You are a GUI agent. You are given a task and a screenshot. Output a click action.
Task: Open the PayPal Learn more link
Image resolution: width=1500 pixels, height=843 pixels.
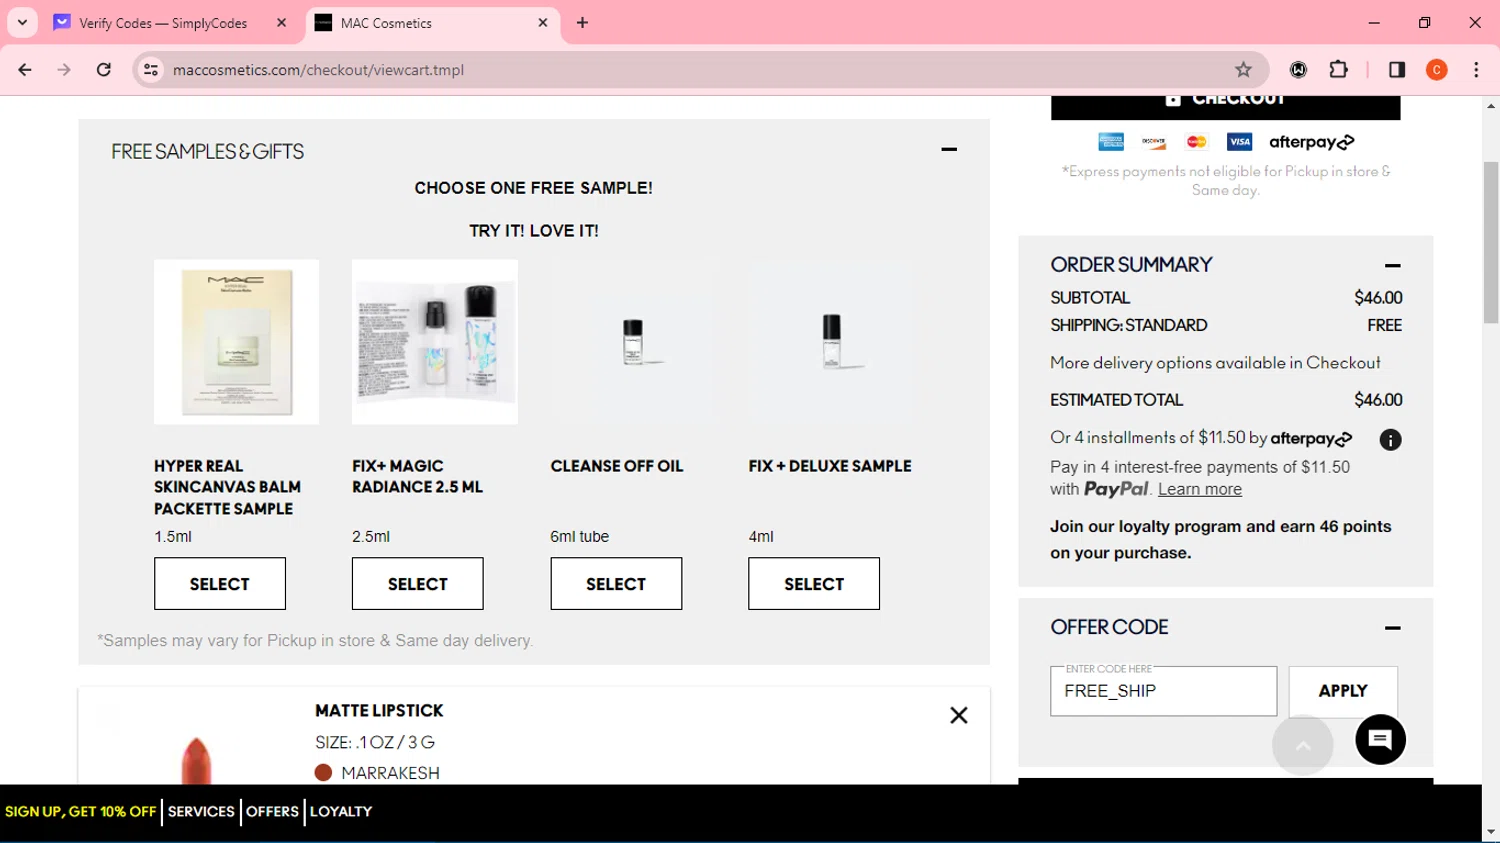click(x=1200, y=489)
